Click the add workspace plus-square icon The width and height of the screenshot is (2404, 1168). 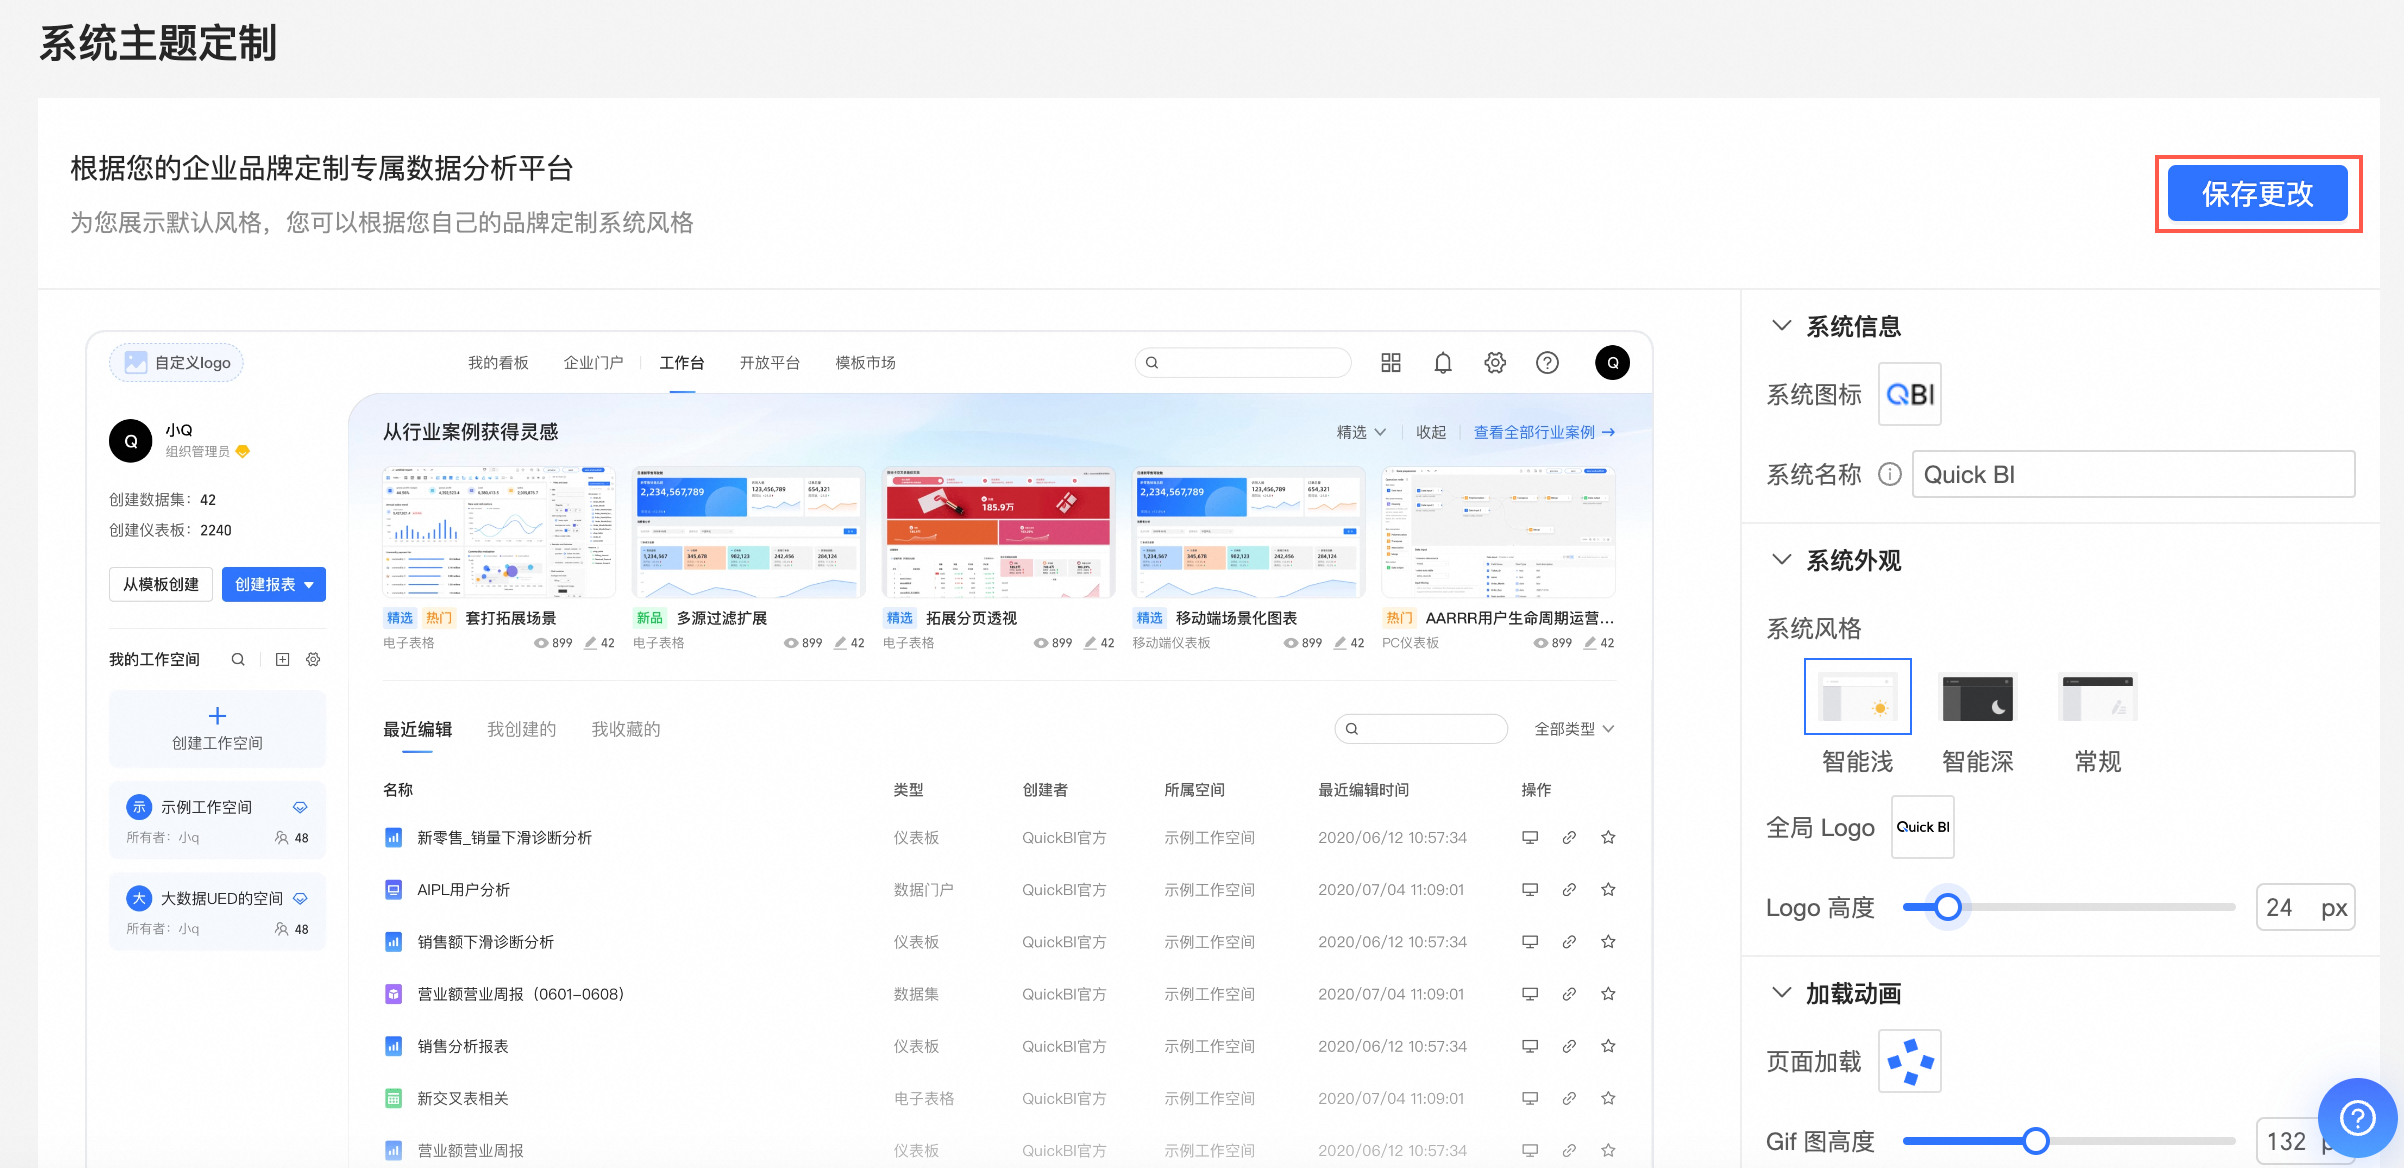(x=282, y=659)
